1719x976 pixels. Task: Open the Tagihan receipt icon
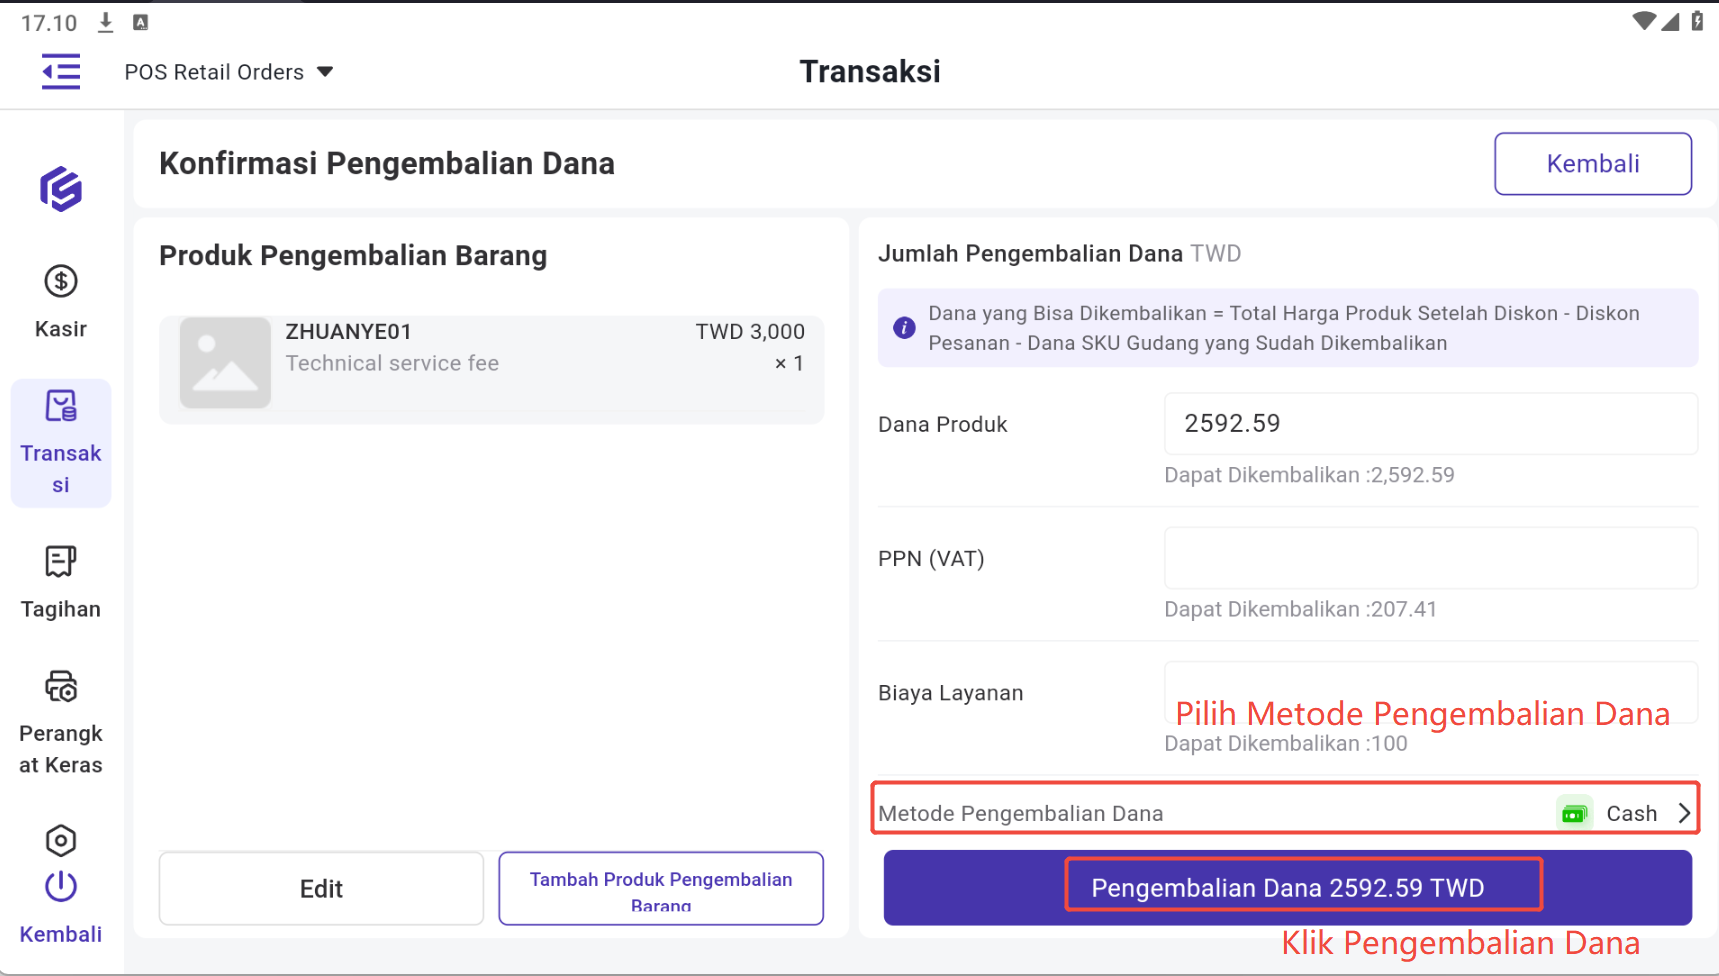pos(61,562)
